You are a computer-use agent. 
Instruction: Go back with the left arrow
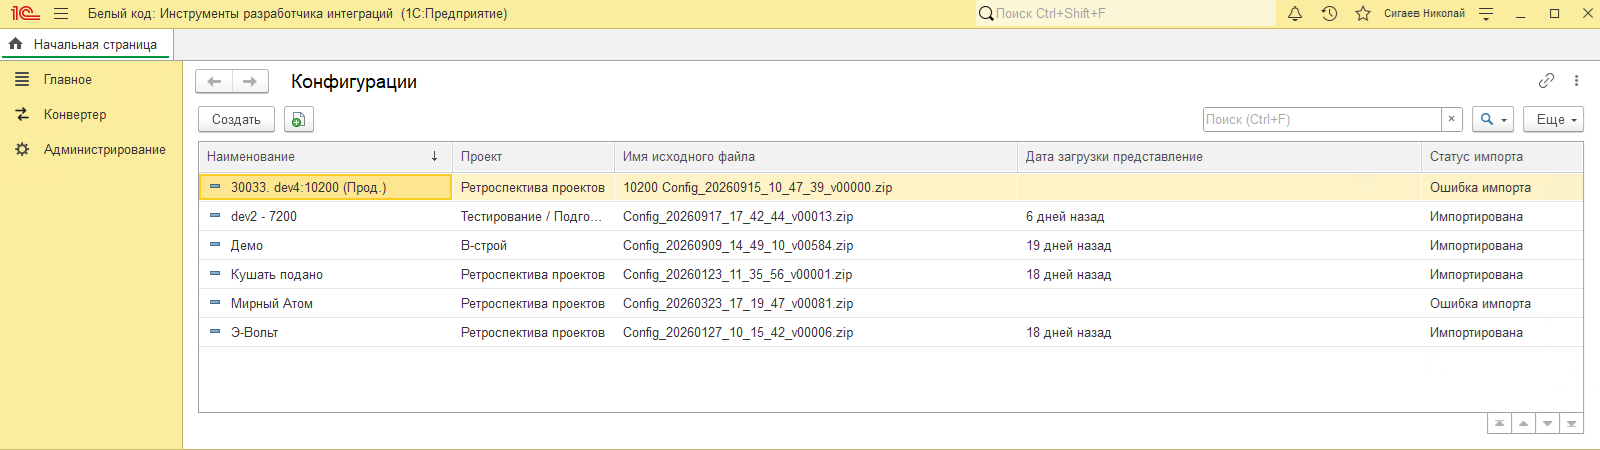tap(214, 82)
